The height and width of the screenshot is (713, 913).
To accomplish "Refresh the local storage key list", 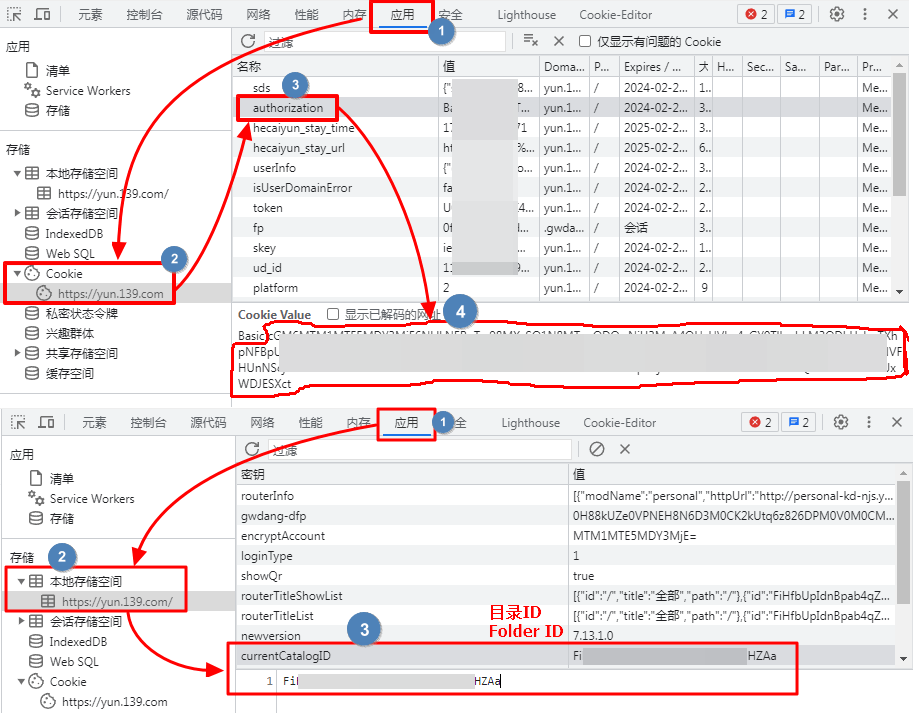I will (252, 449).
